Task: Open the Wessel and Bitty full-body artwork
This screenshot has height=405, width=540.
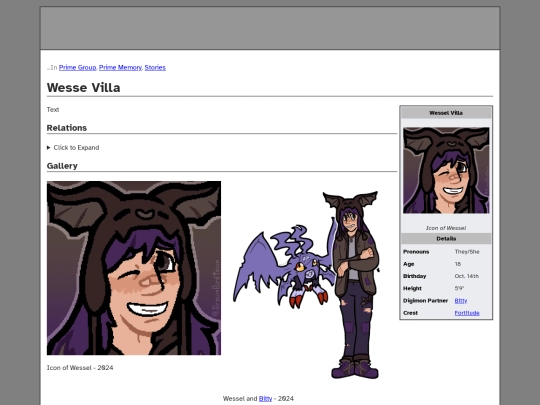Action: coord(306,285)
